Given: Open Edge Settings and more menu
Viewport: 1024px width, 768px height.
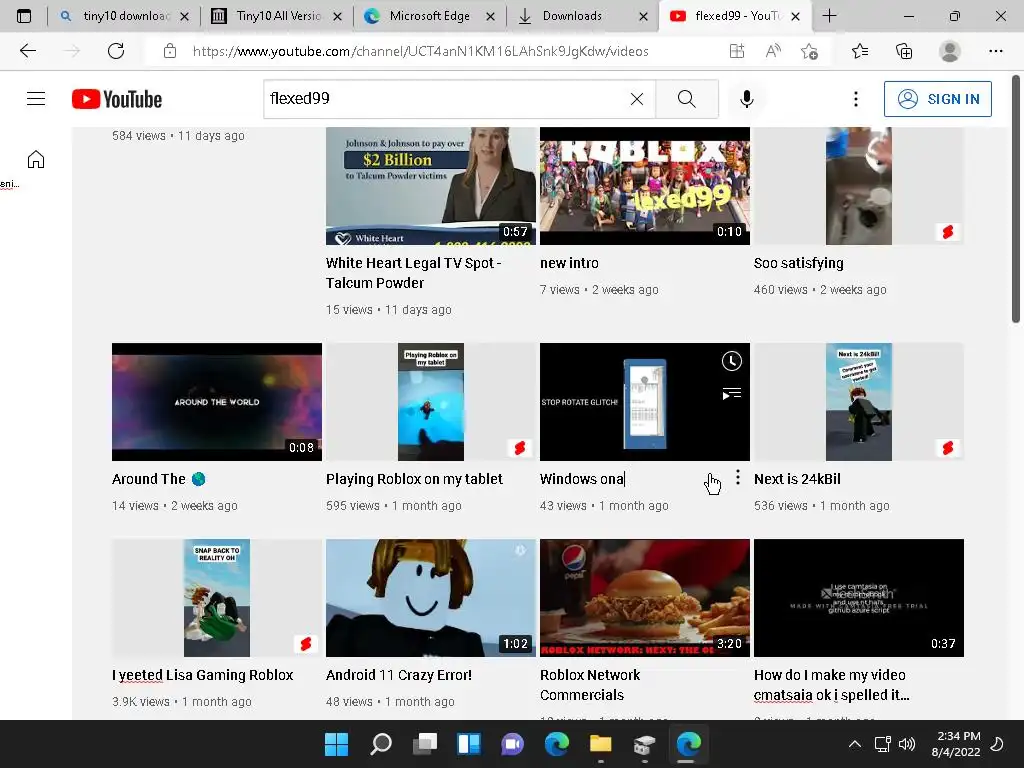Looking at the screenshot, I should click(x=995, y=51).
